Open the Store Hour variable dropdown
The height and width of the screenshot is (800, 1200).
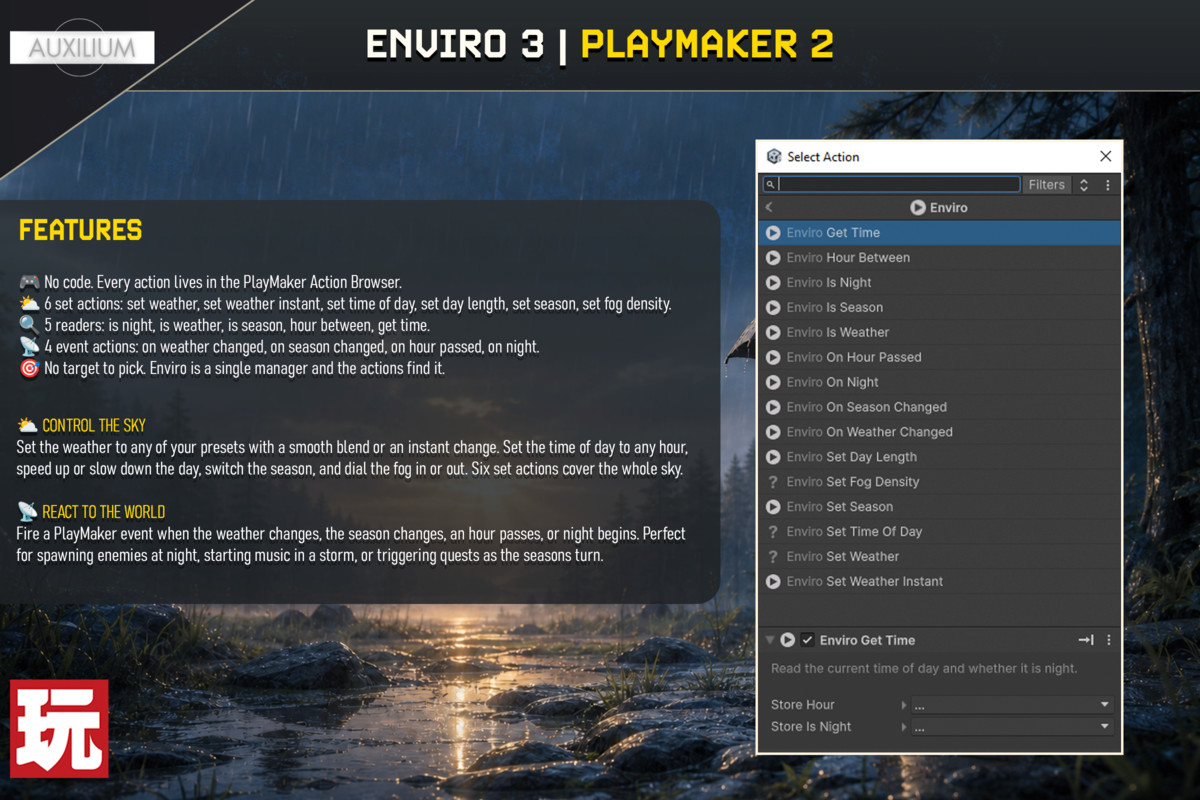coord(1011,705)
